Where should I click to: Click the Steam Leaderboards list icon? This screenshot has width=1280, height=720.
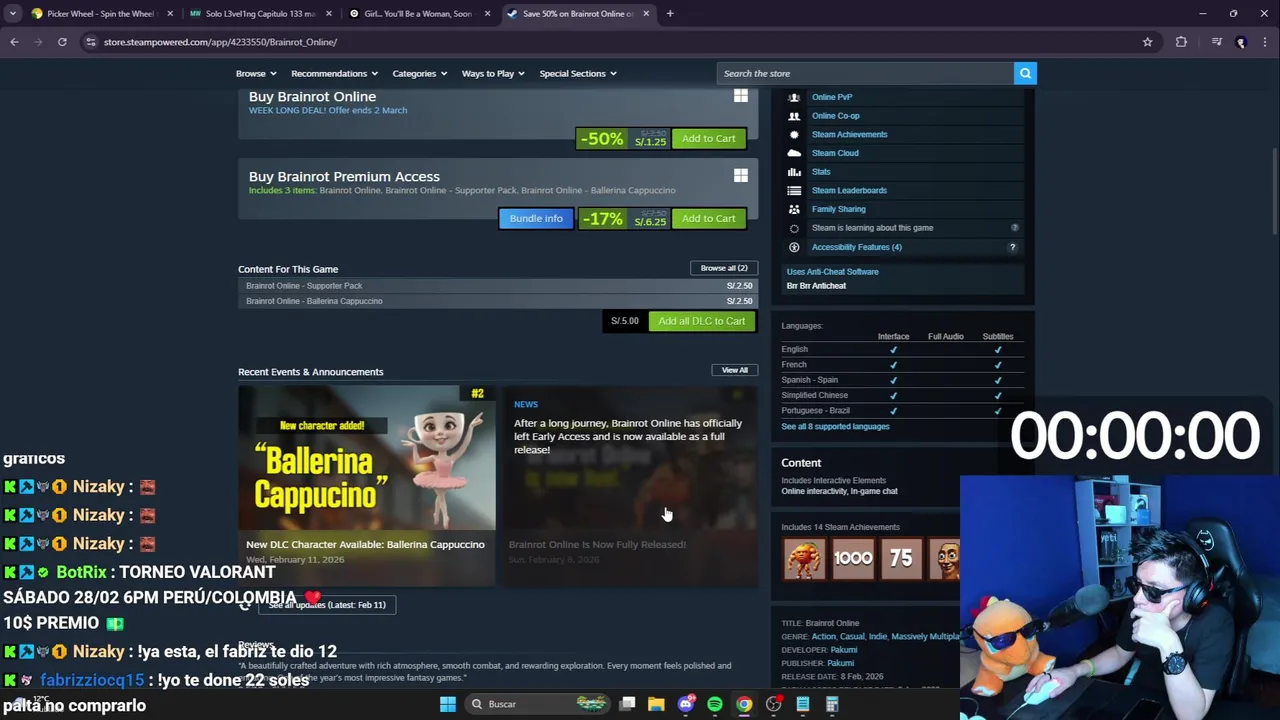pyautogui.click(x=794, y=190)
